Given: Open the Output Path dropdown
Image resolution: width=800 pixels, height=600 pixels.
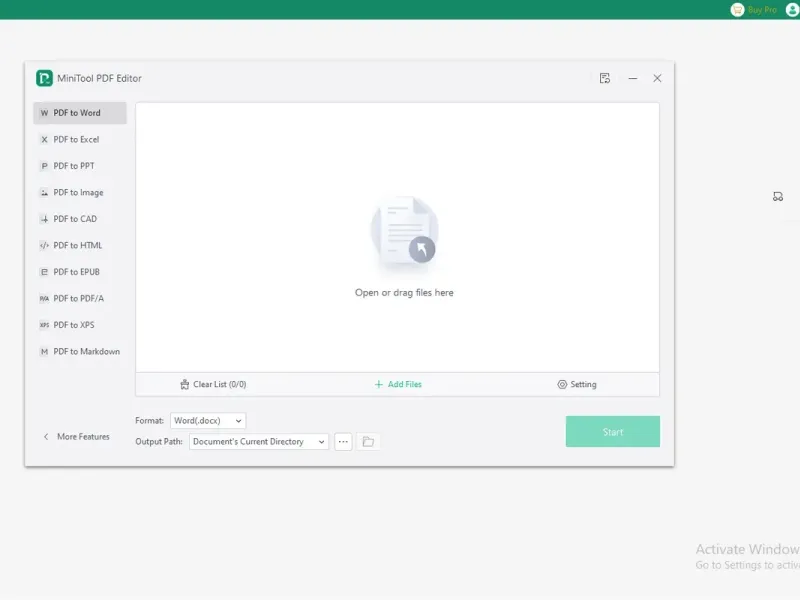Looking at the screenshot, I should tap(259, 441).
